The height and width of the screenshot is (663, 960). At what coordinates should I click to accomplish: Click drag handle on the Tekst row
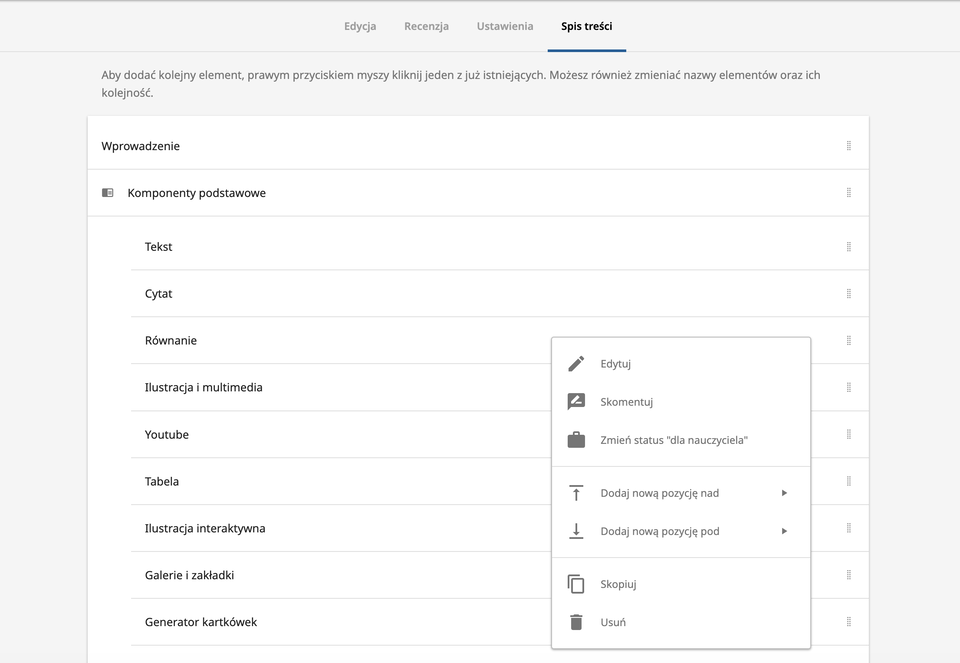coord(848,247)
